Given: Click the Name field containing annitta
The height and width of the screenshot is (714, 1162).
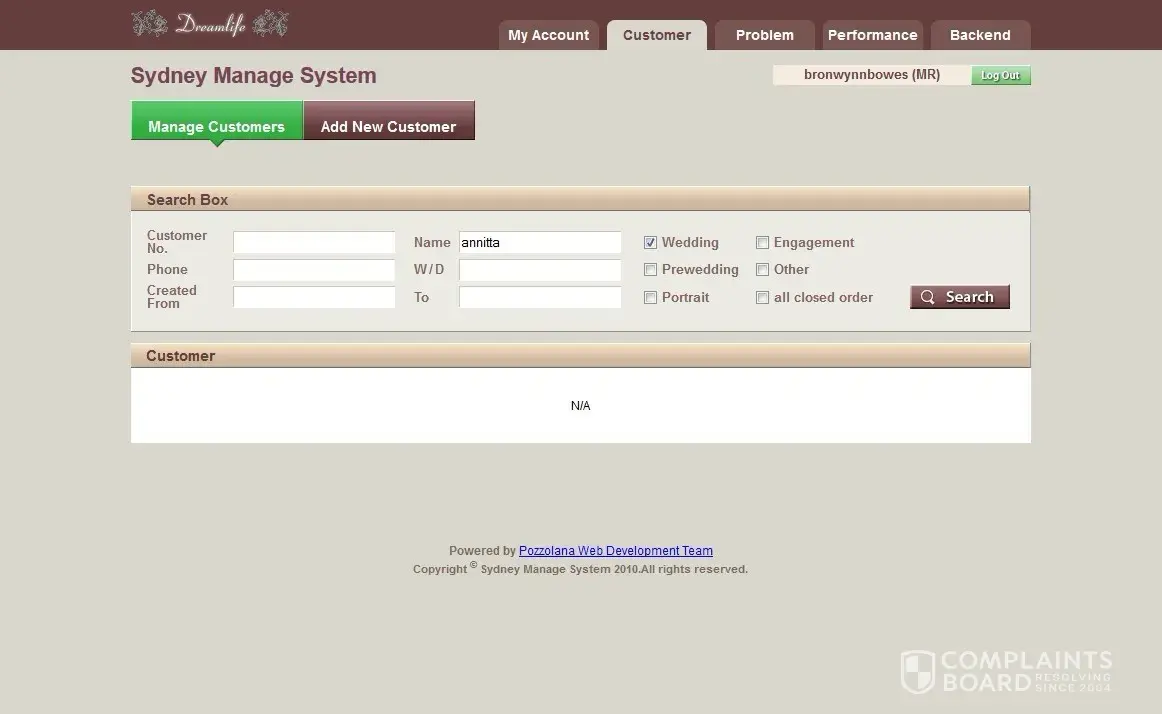Looking at the screenshot, I should click(539, 243).
